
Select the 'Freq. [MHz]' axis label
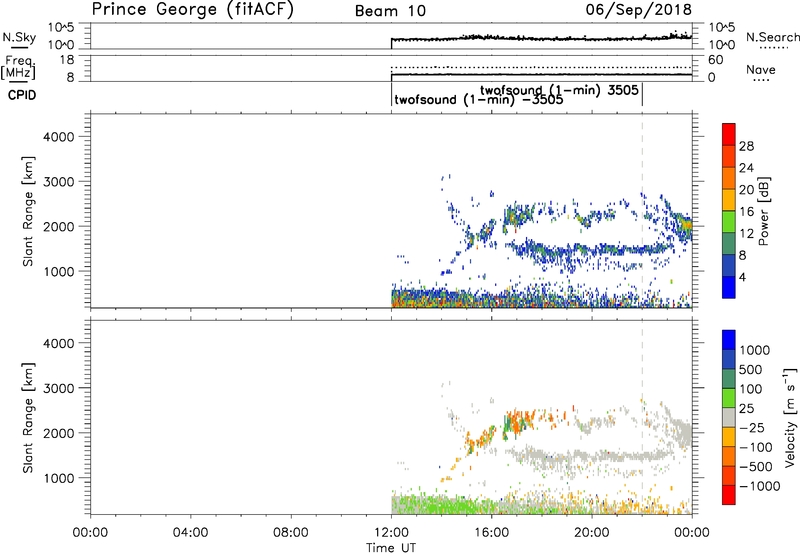tap(18, 68)
